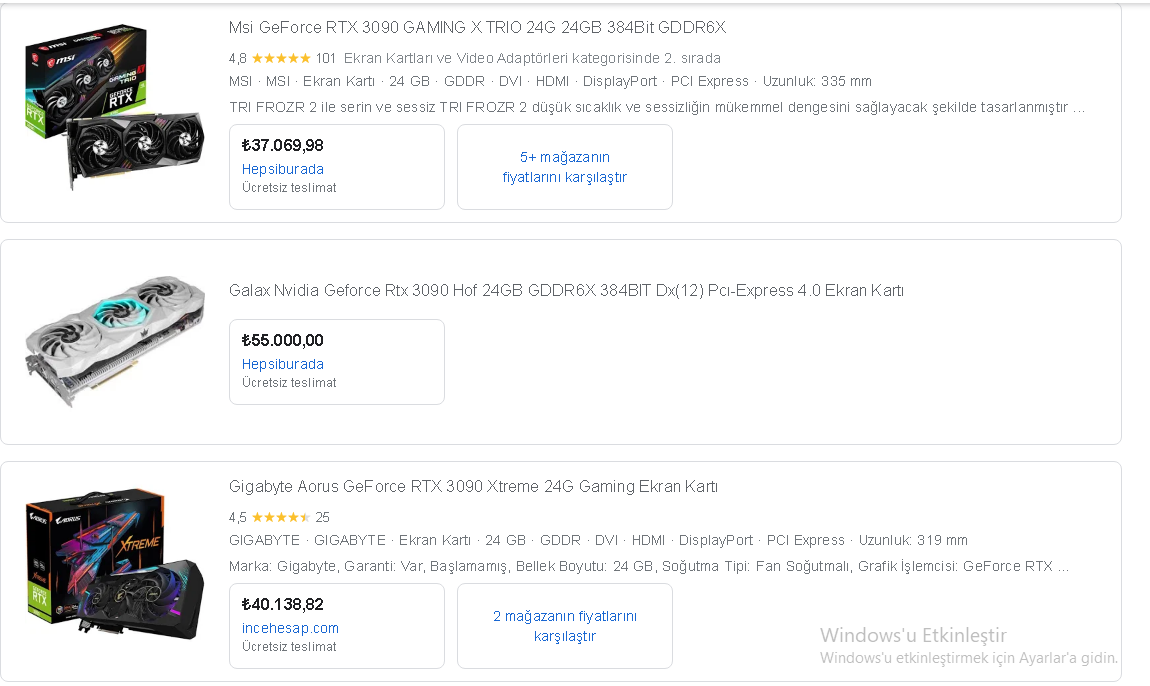Open the MSI RTX 3090 Gaming X Trio title
This screenshot has height=686, width=1150.
tap(477, 28)
